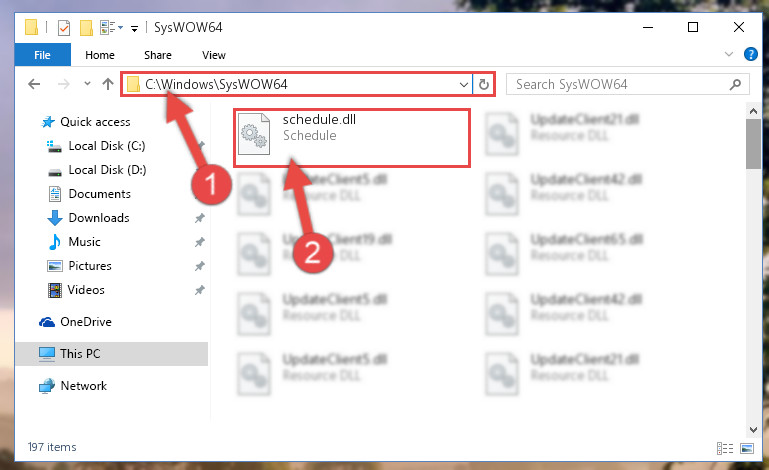769x470 pixels.
Task: Open the Help question mark icon
Action: click(x=750, y=54)
